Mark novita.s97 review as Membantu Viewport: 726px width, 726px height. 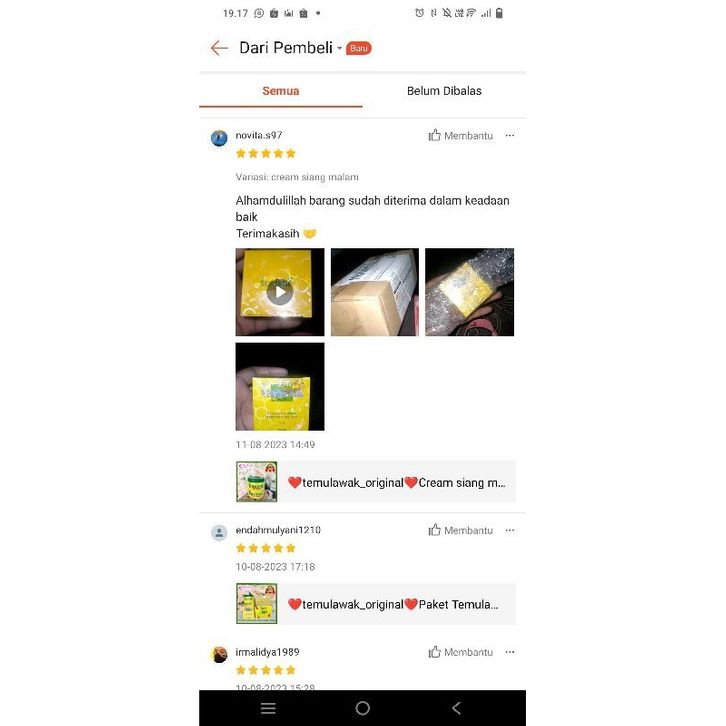coord(460,136)
